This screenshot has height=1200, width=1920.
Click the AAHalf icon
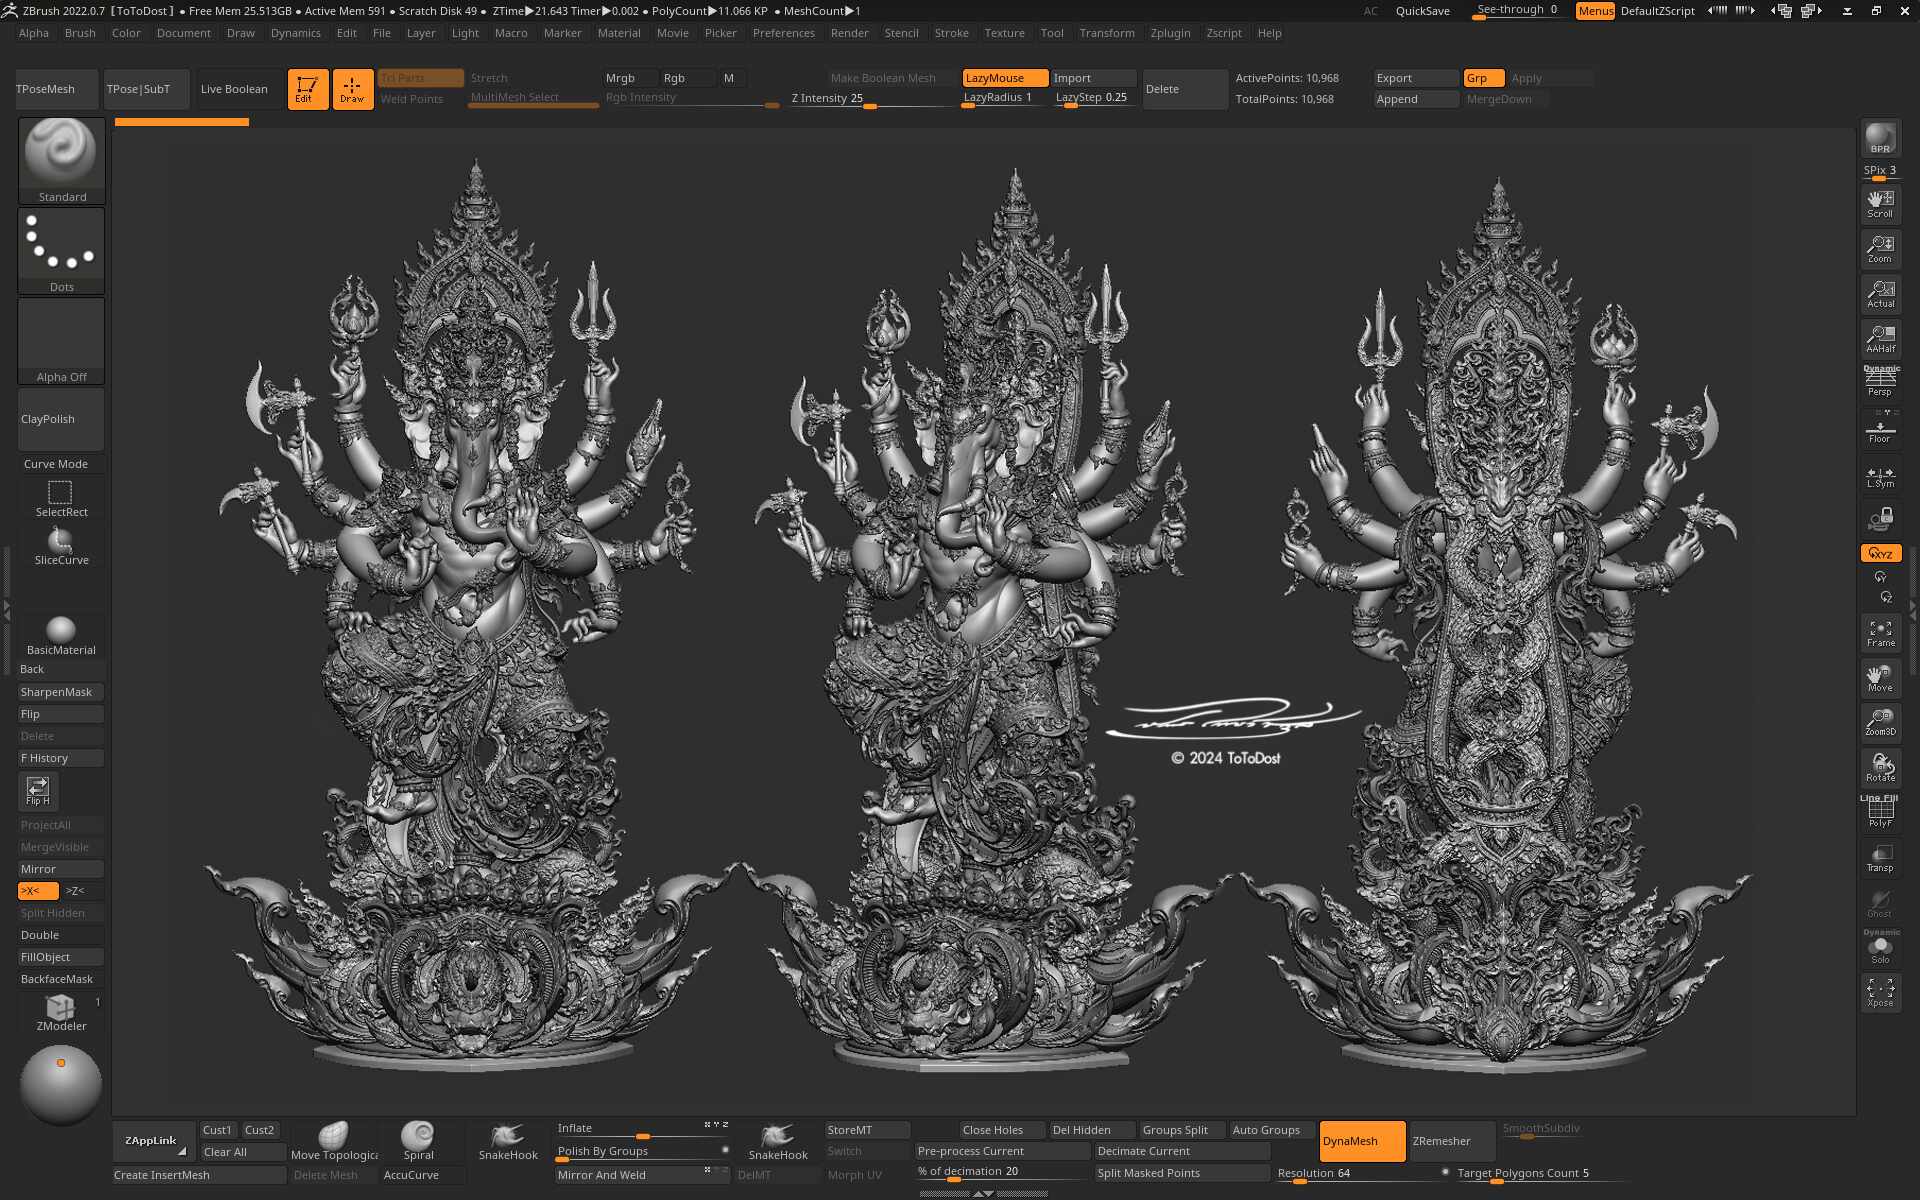pos(1880,339)
